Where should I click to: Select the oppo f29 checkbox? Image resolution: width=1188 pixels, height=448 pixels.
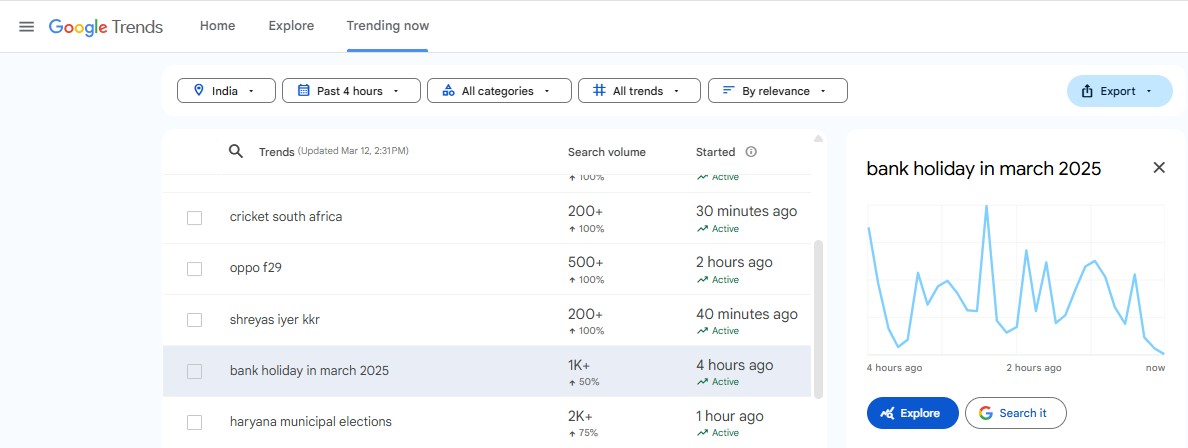pos(195,269)
